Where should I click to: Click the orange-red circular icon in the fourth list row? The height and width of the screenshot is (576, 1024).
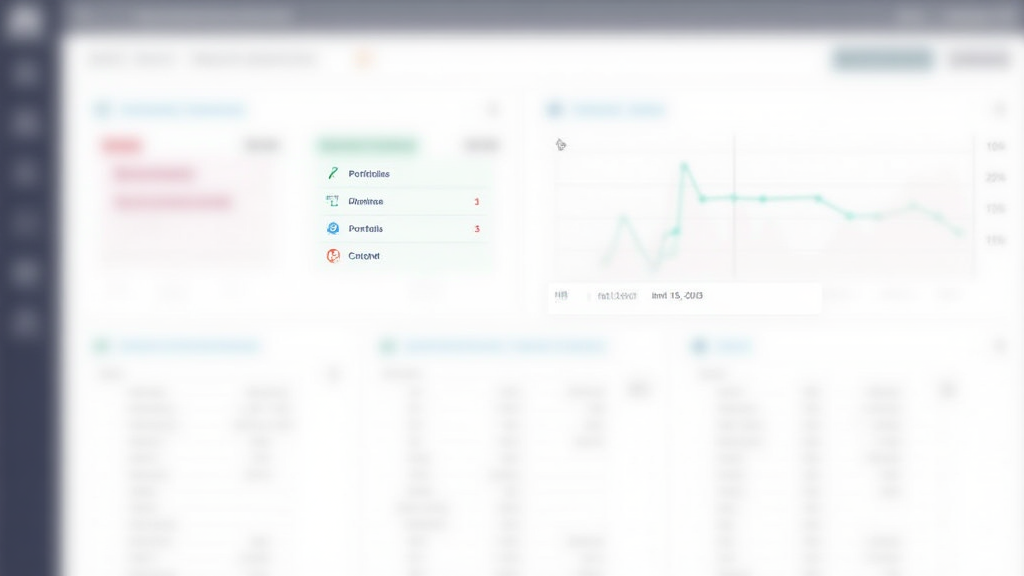click(x=333, y=256)
